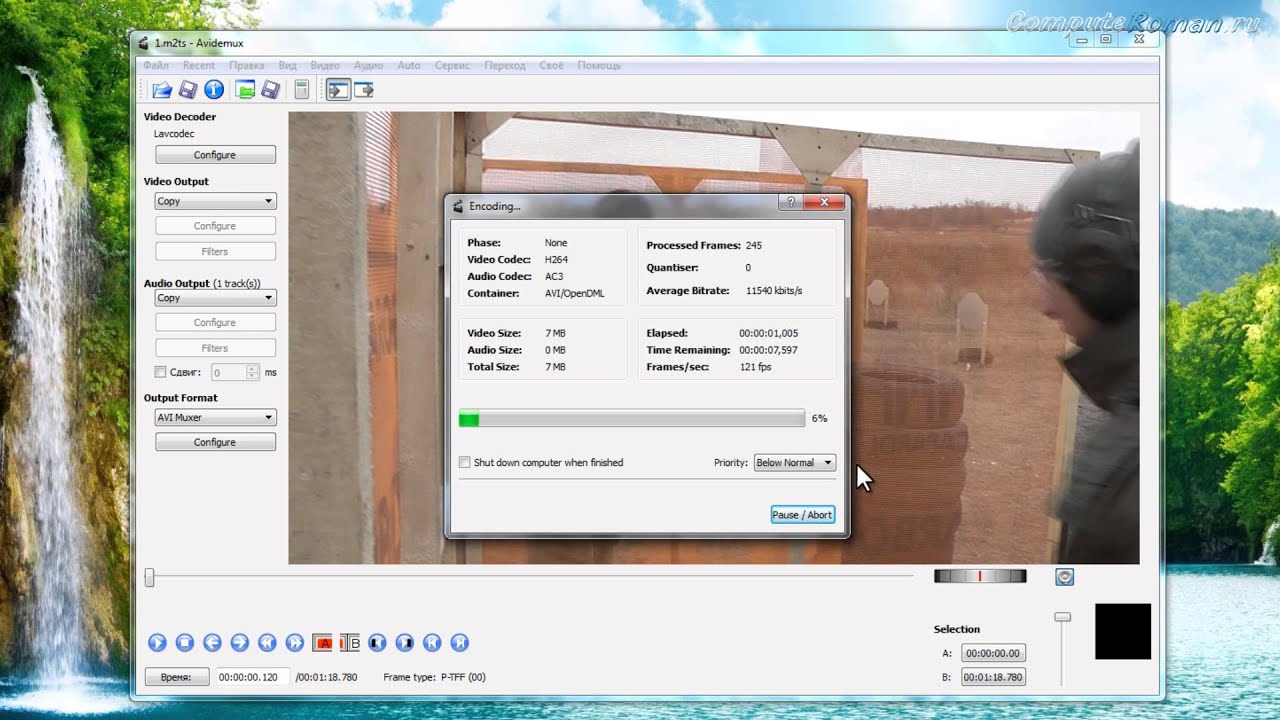This screenshot has width=1280, height=720.
Task: Set selection end marker B
Action: 349,643
